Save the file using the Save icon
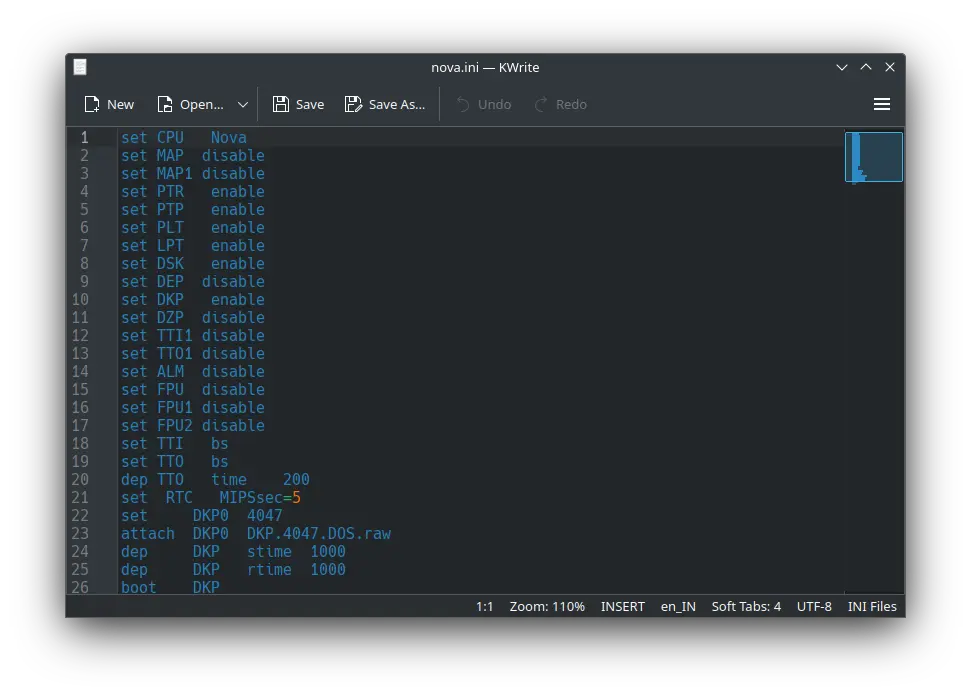 [x=281, y=104]
